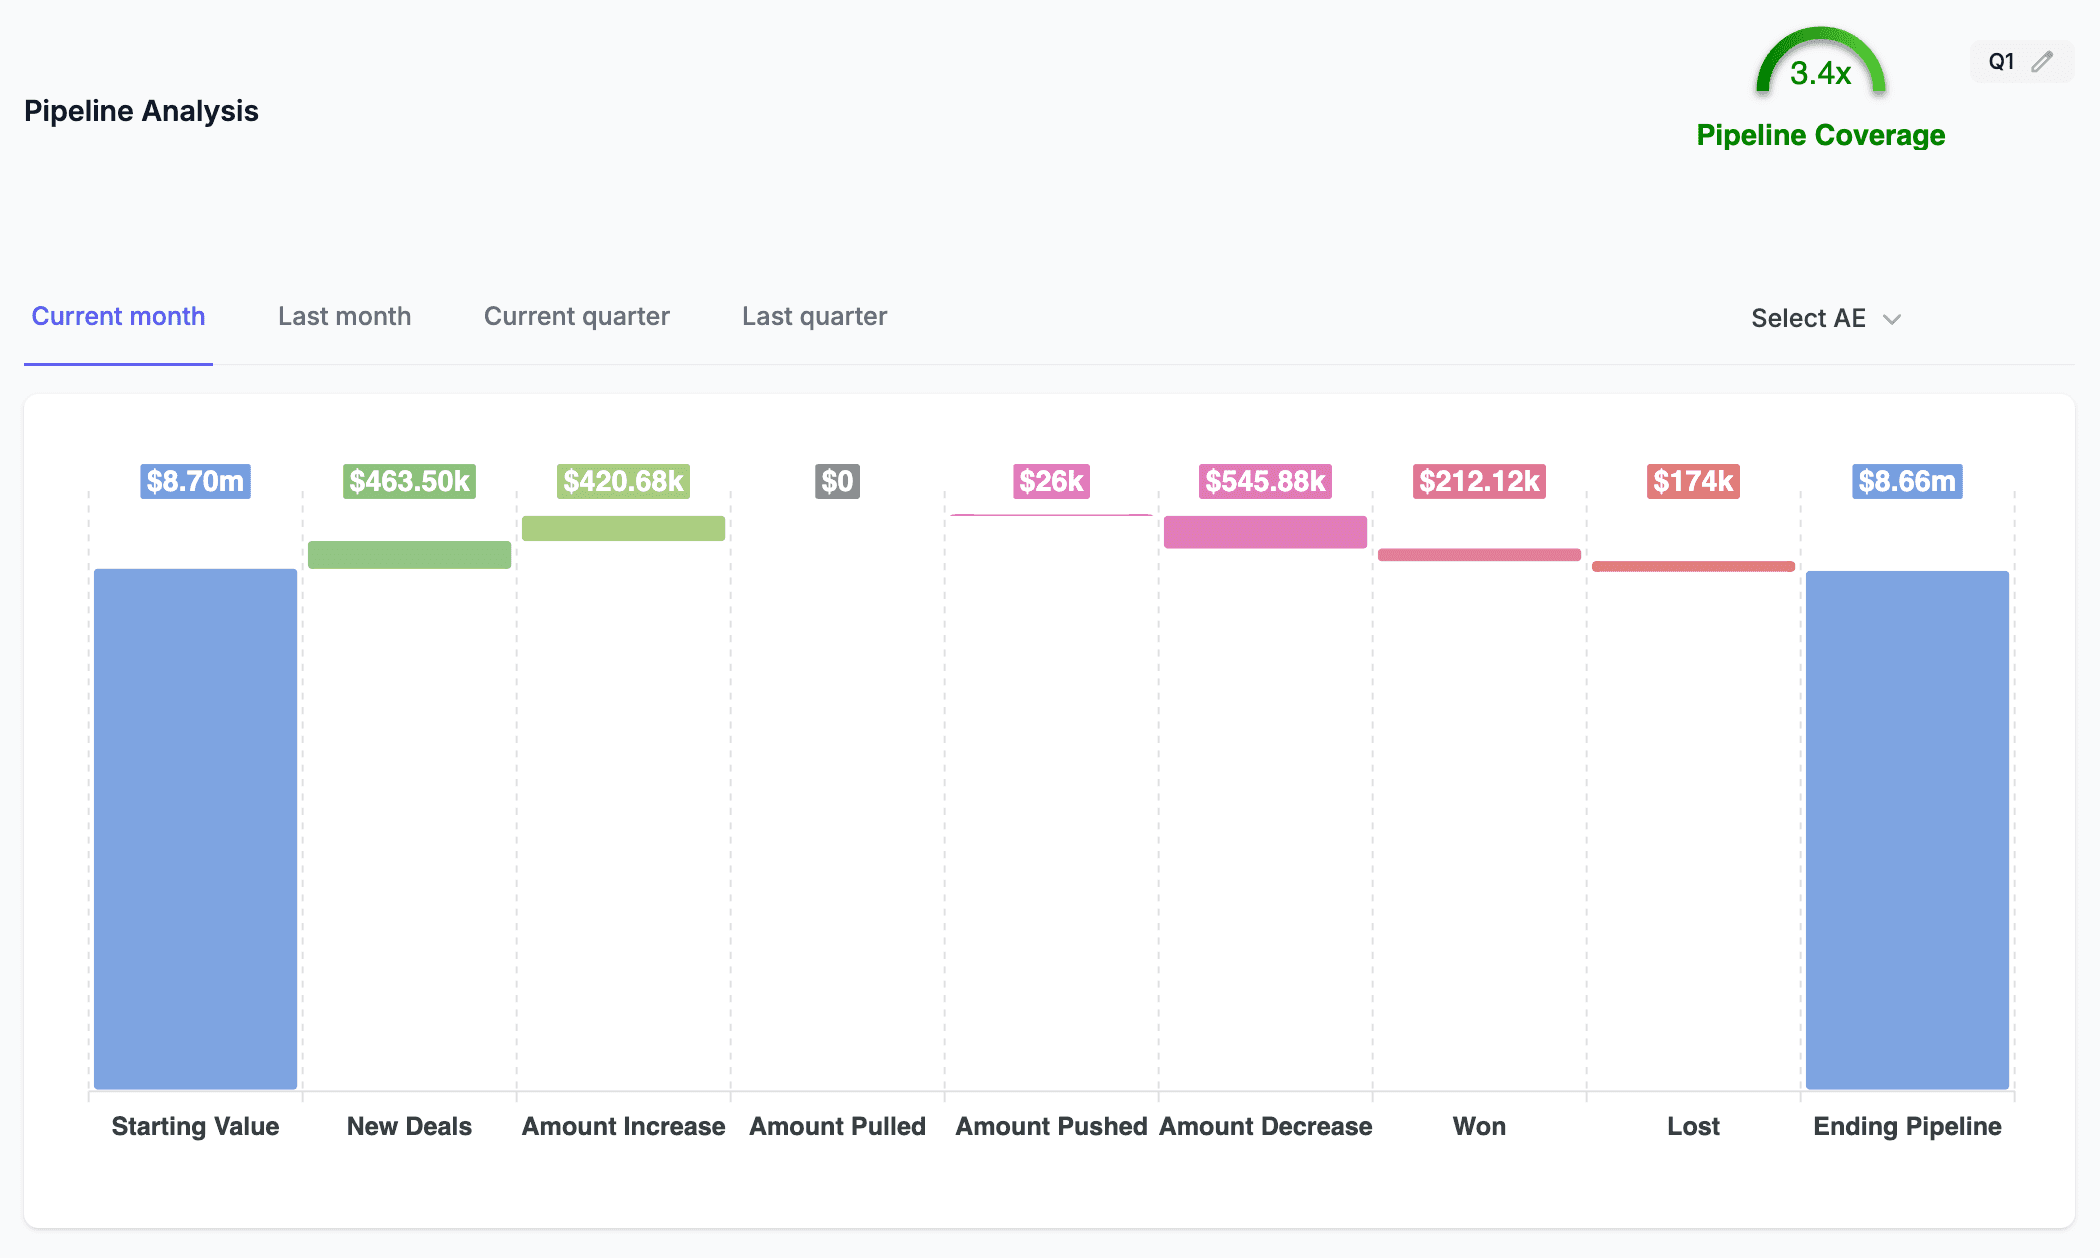Click the $26k value label
The height and width of the screenshot is (1258, 2100).
pos(1051,481)
